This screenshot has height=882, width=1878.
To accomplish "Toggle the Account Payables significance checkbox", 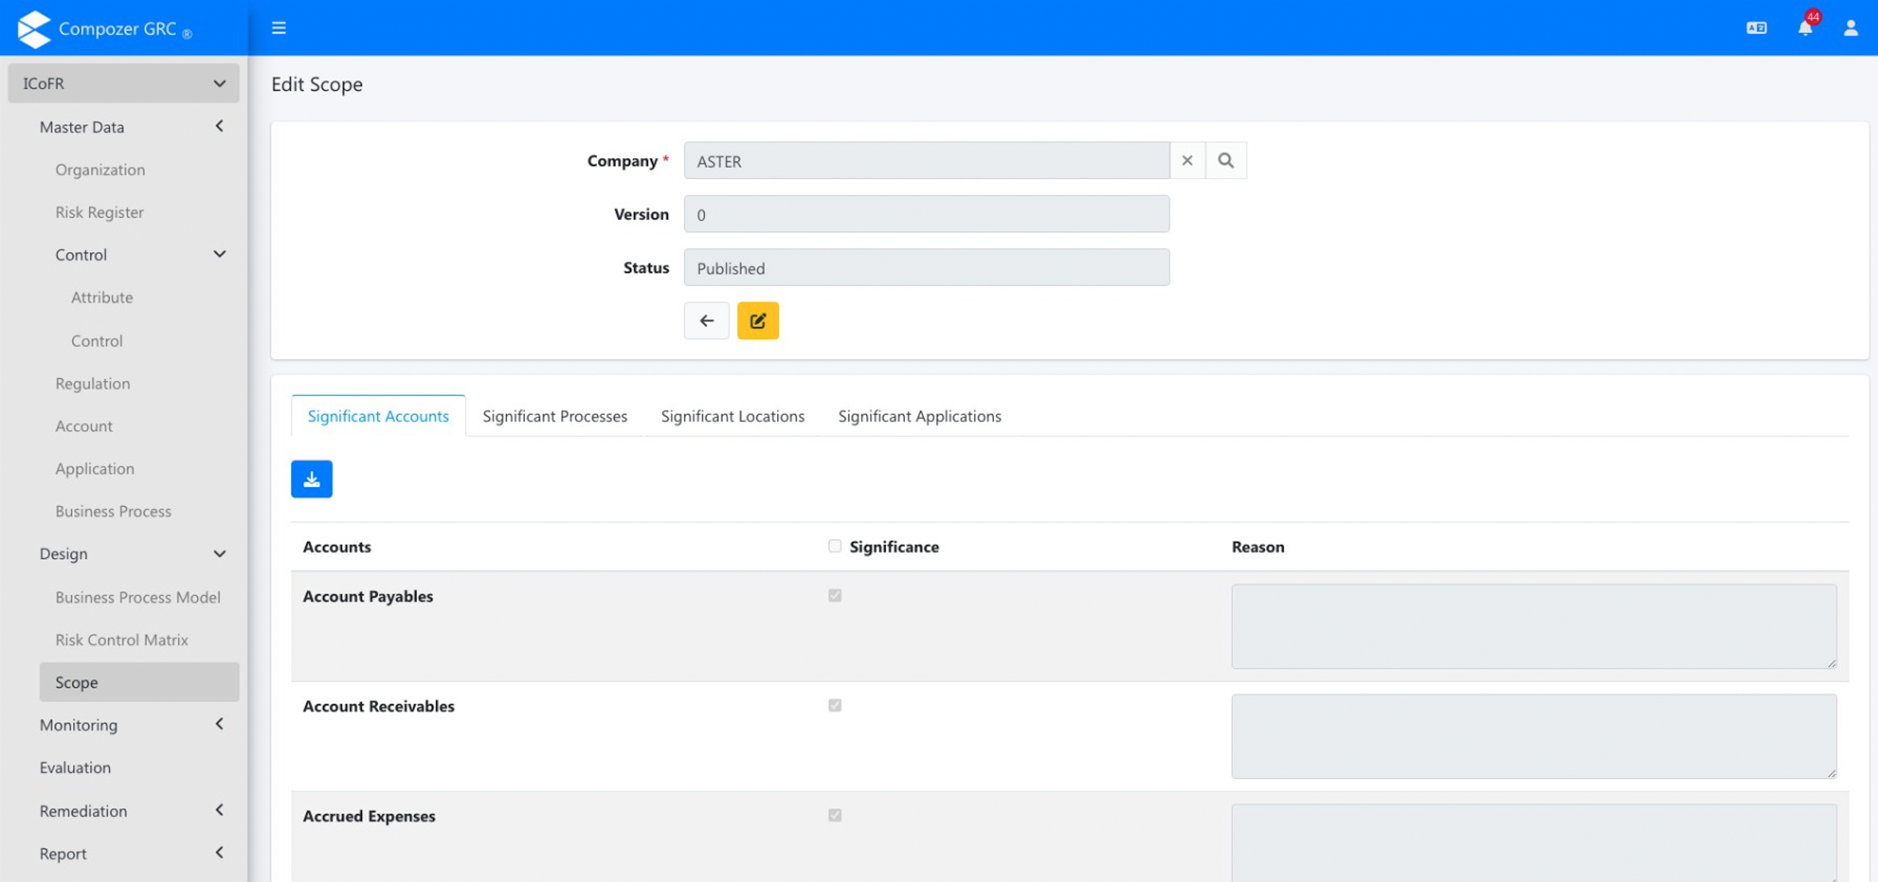I will point(835,596).
